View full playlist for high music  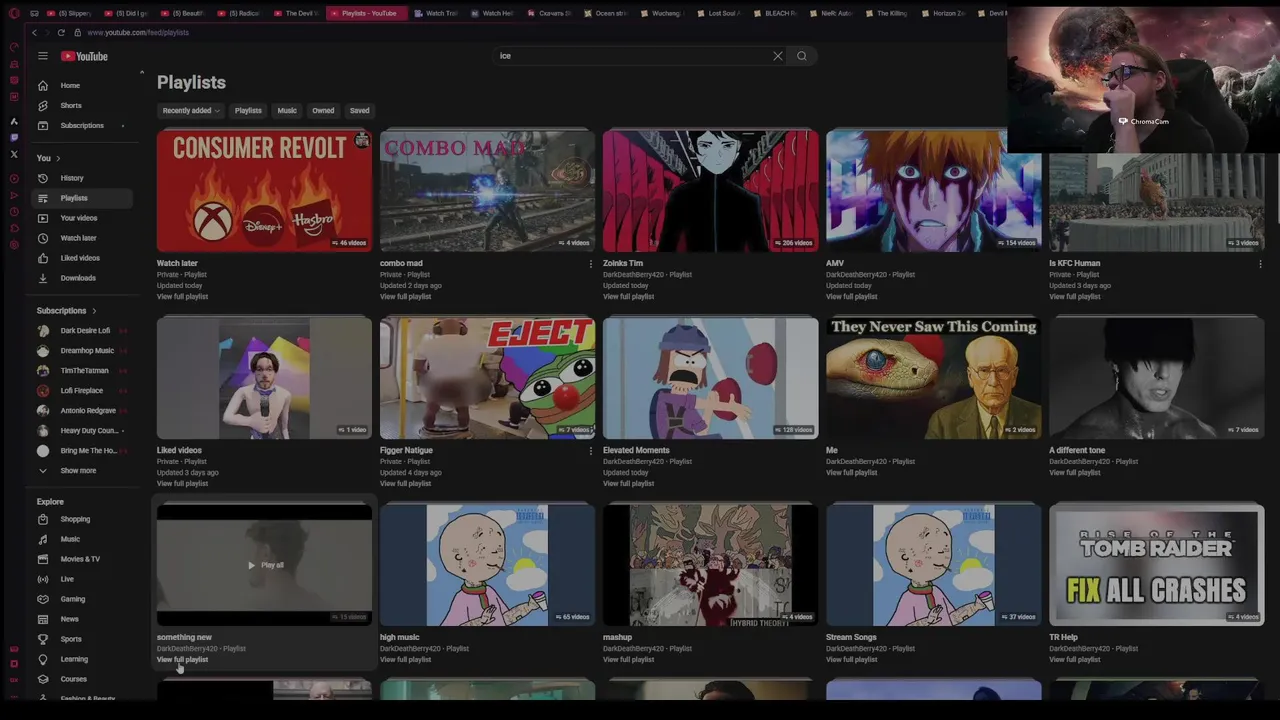405,660
